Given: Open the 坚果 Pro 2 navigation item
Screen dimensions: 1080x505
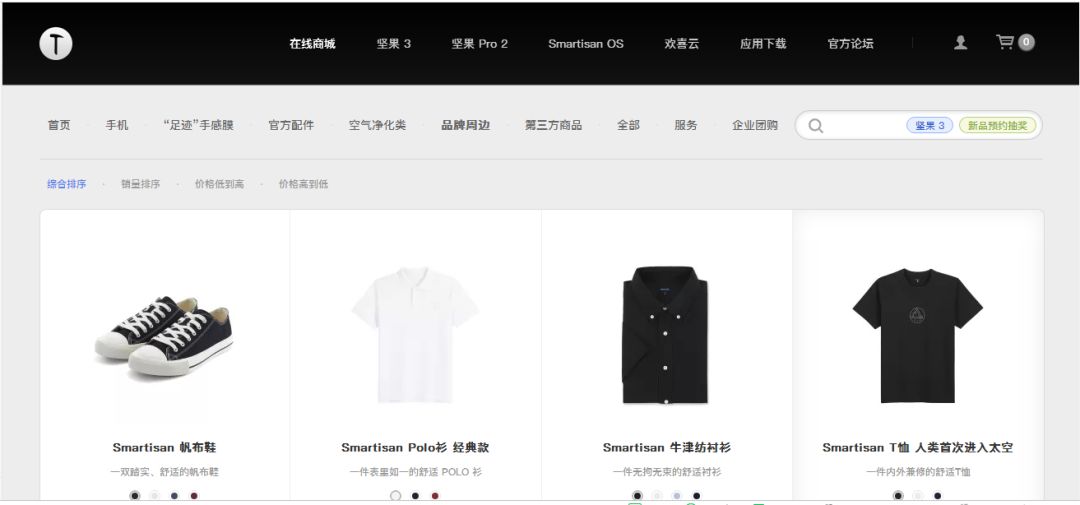Looking at the screenshot, I should (479, 43).
